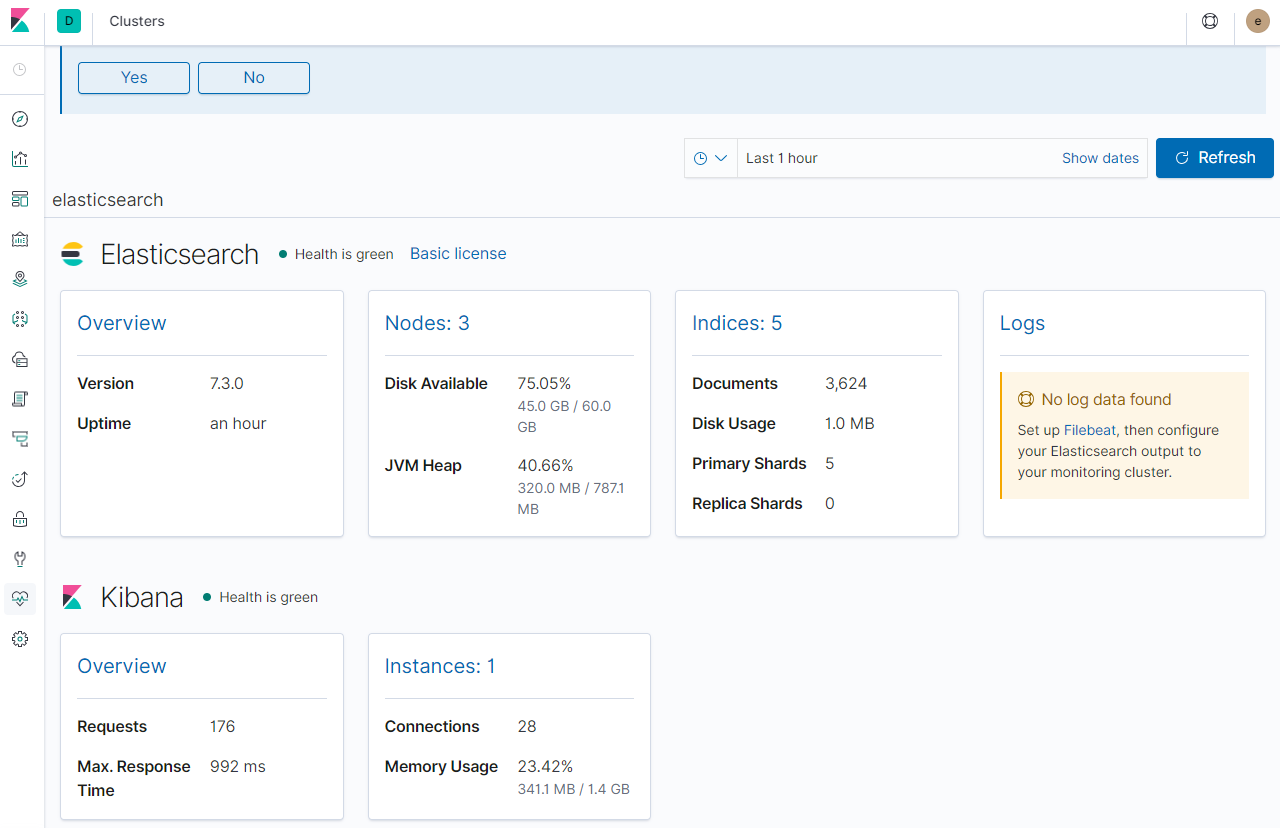The height and width of the screenshot is (828, 1280).
Task: Click the Last 1 hour time range
Action: coord(782,158)
